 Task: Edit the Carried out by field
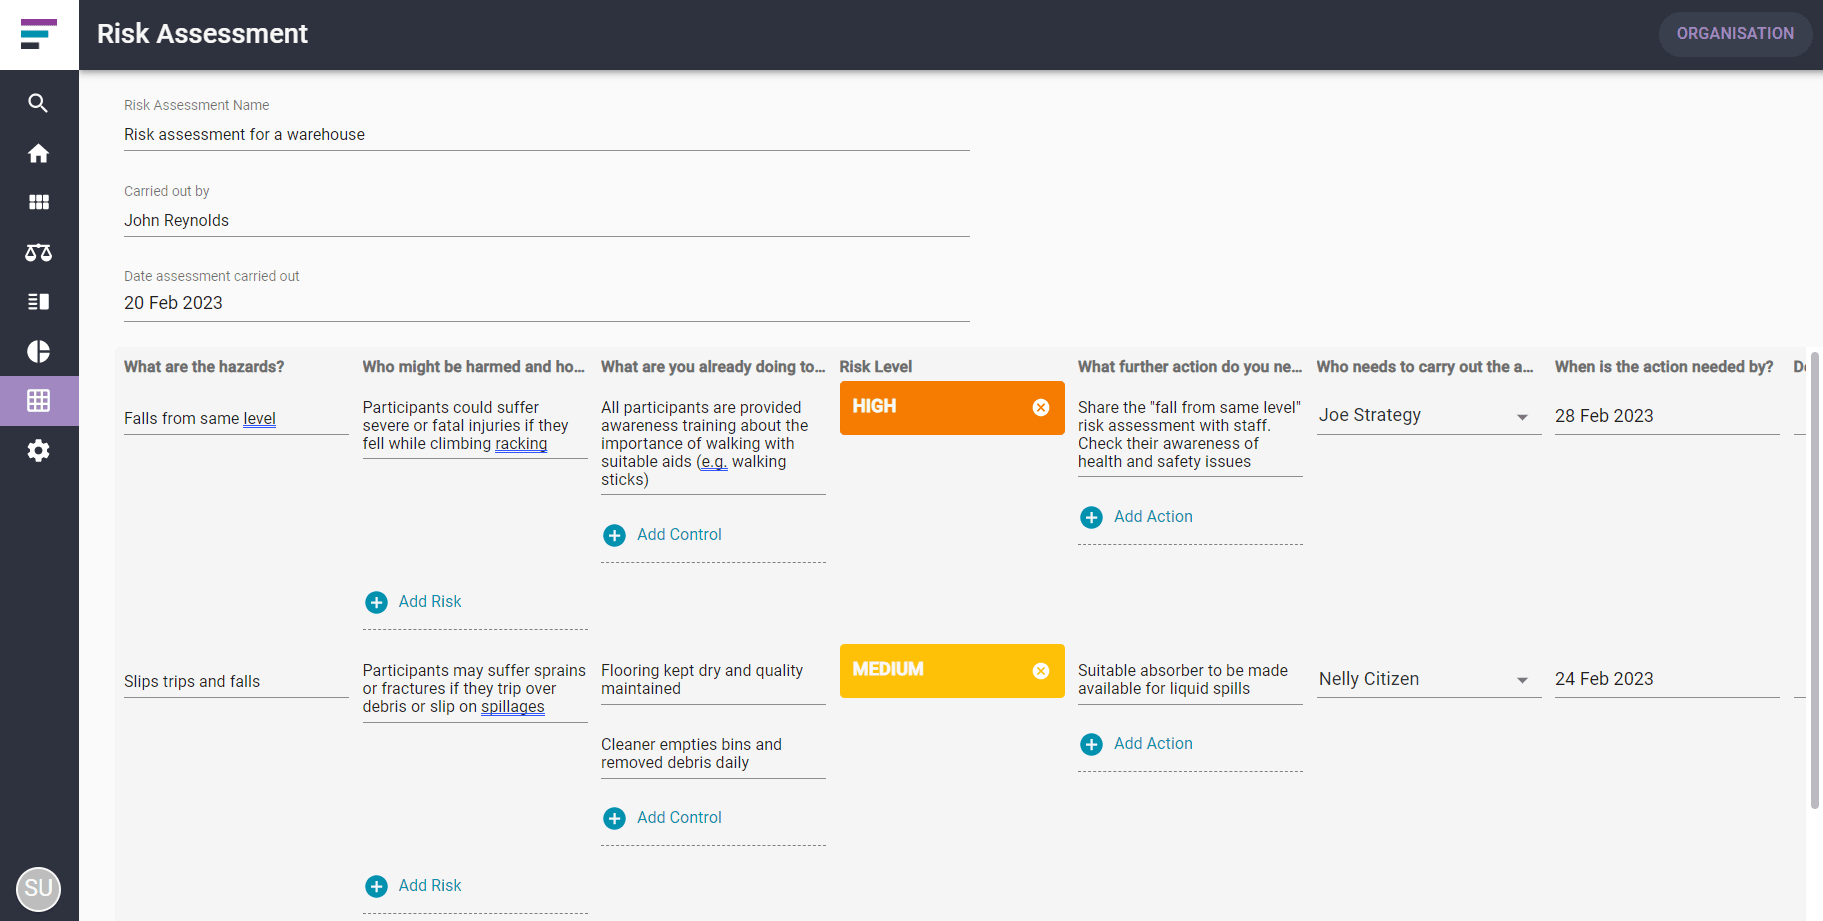[x=546, y=221]
